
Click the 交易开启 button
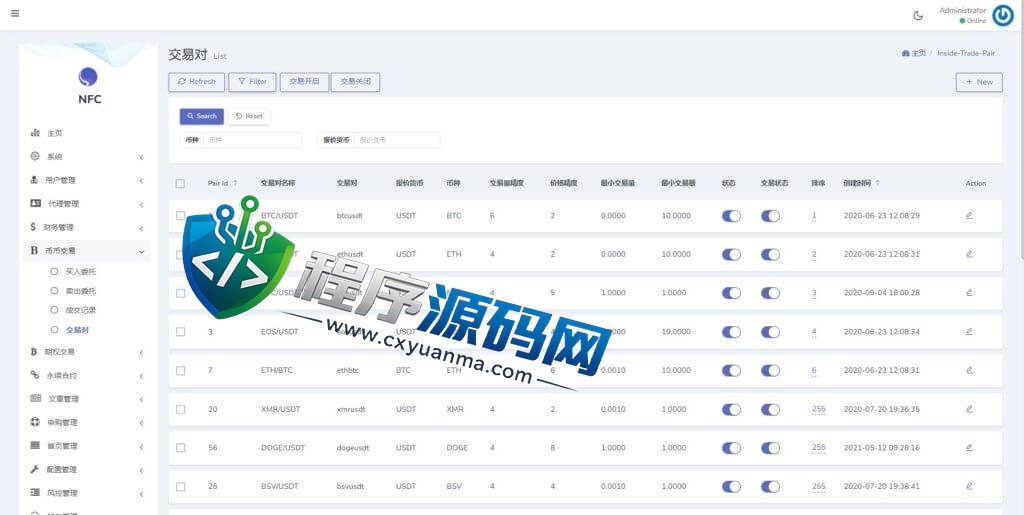coord(304,82)
